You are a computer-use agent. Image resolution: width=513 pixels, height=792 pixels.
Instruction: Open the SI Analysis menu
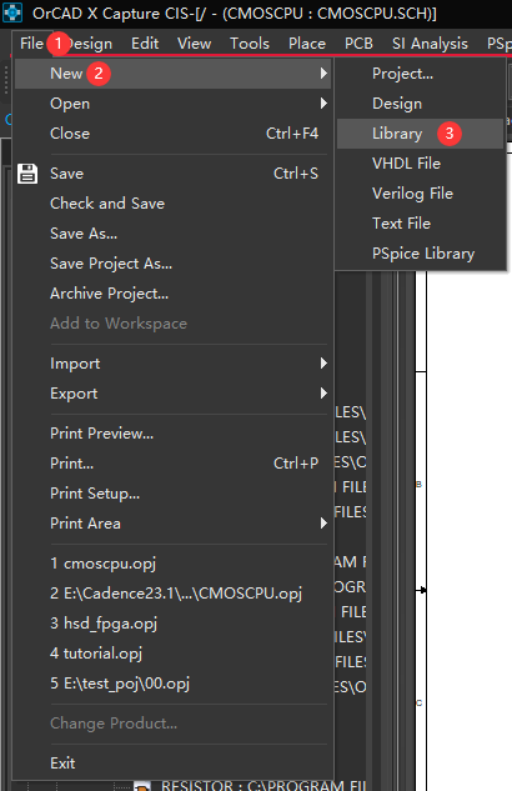click(430, 43)
